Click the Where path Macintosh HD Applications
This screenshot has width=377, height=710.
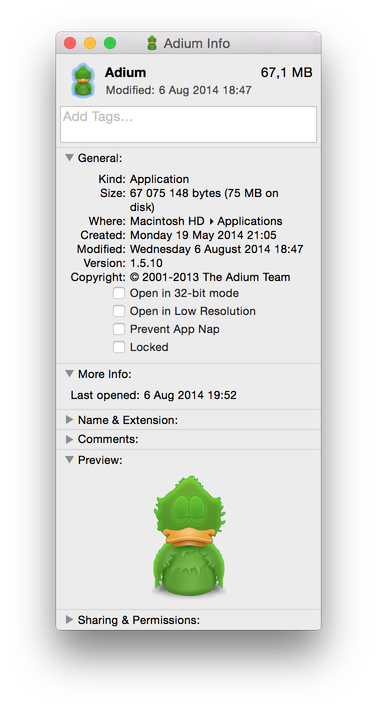click(x=206, y=221)
